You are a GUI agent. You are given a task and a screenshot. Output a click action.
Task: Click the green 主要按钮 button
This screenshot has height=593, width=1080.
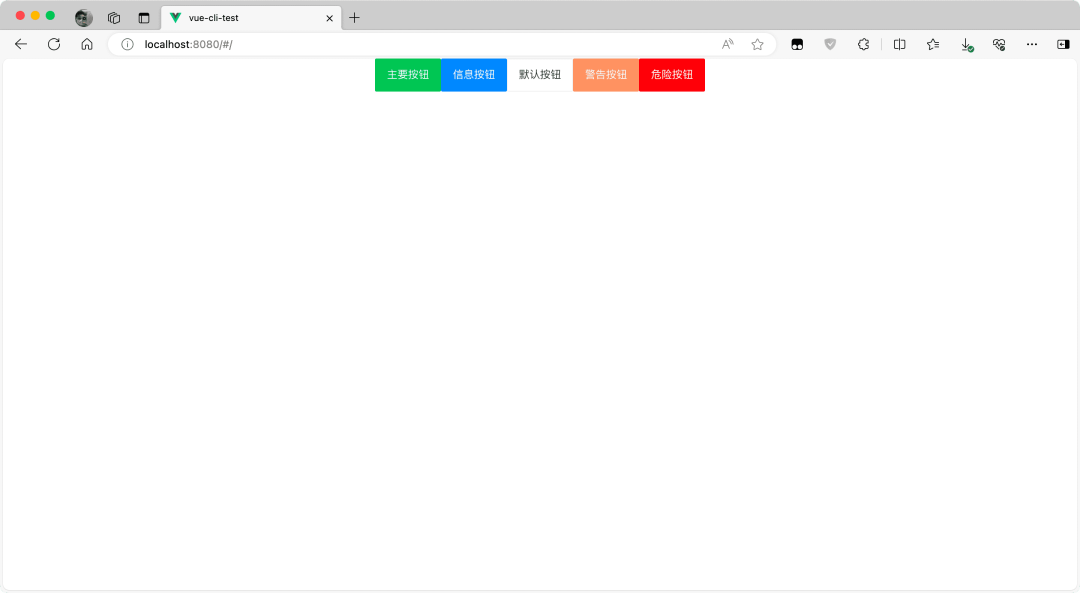tap(408, 74)
